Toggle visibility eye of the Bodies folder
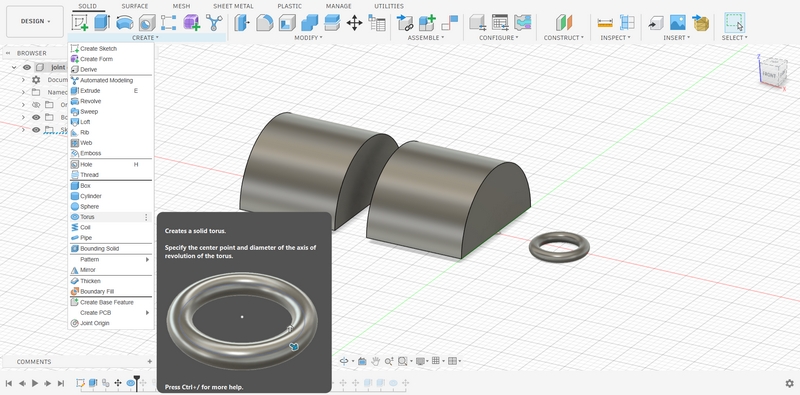Image resolution: width=800 pixels, height=395 pixels. [36, 117]
